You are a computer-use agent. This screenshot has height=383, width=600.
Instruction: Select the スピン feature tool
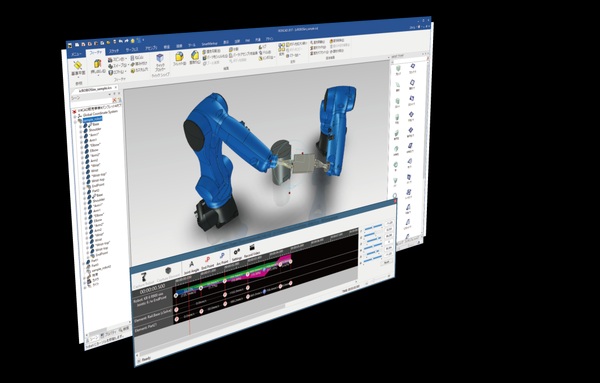[116, 60]
